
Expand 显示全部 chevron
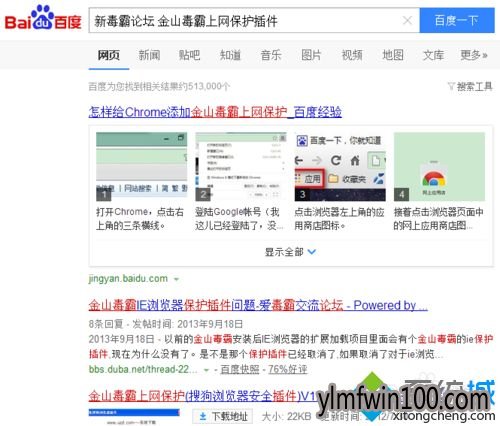pyautogui.click(x=312, y=252)
